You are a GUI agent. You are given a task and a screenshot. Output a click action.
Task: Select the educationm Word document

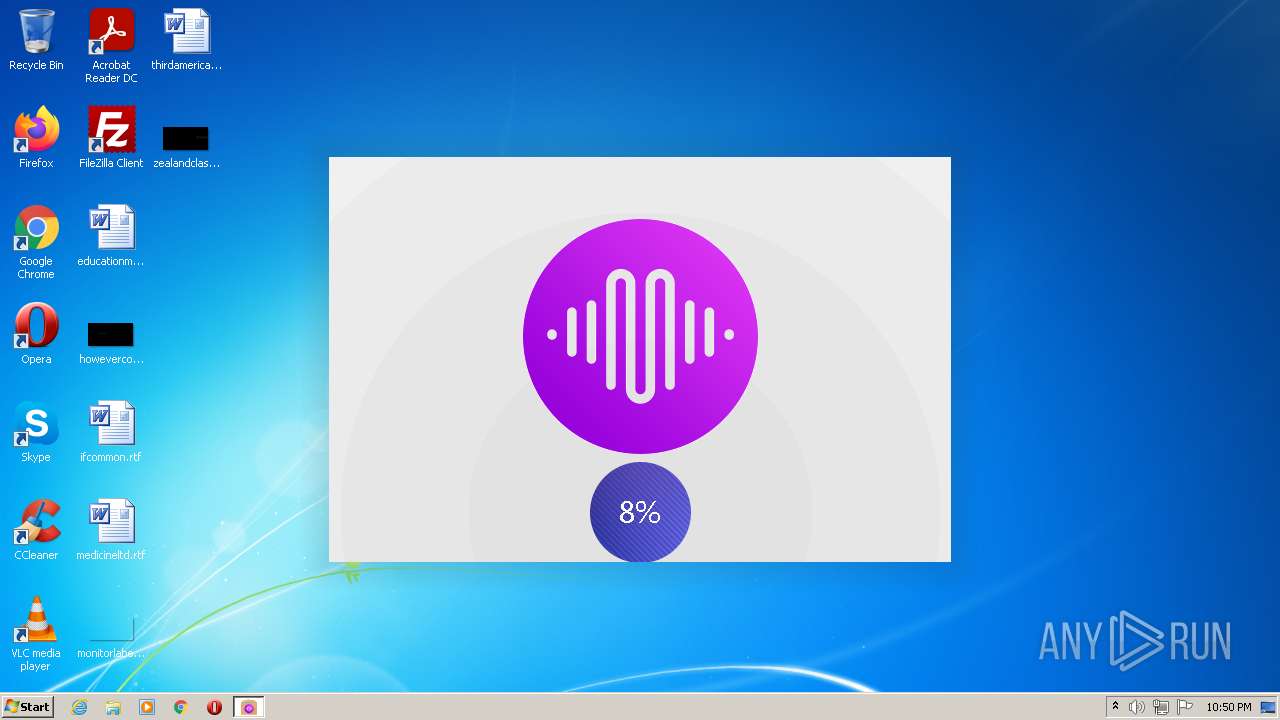click(111, 236)
